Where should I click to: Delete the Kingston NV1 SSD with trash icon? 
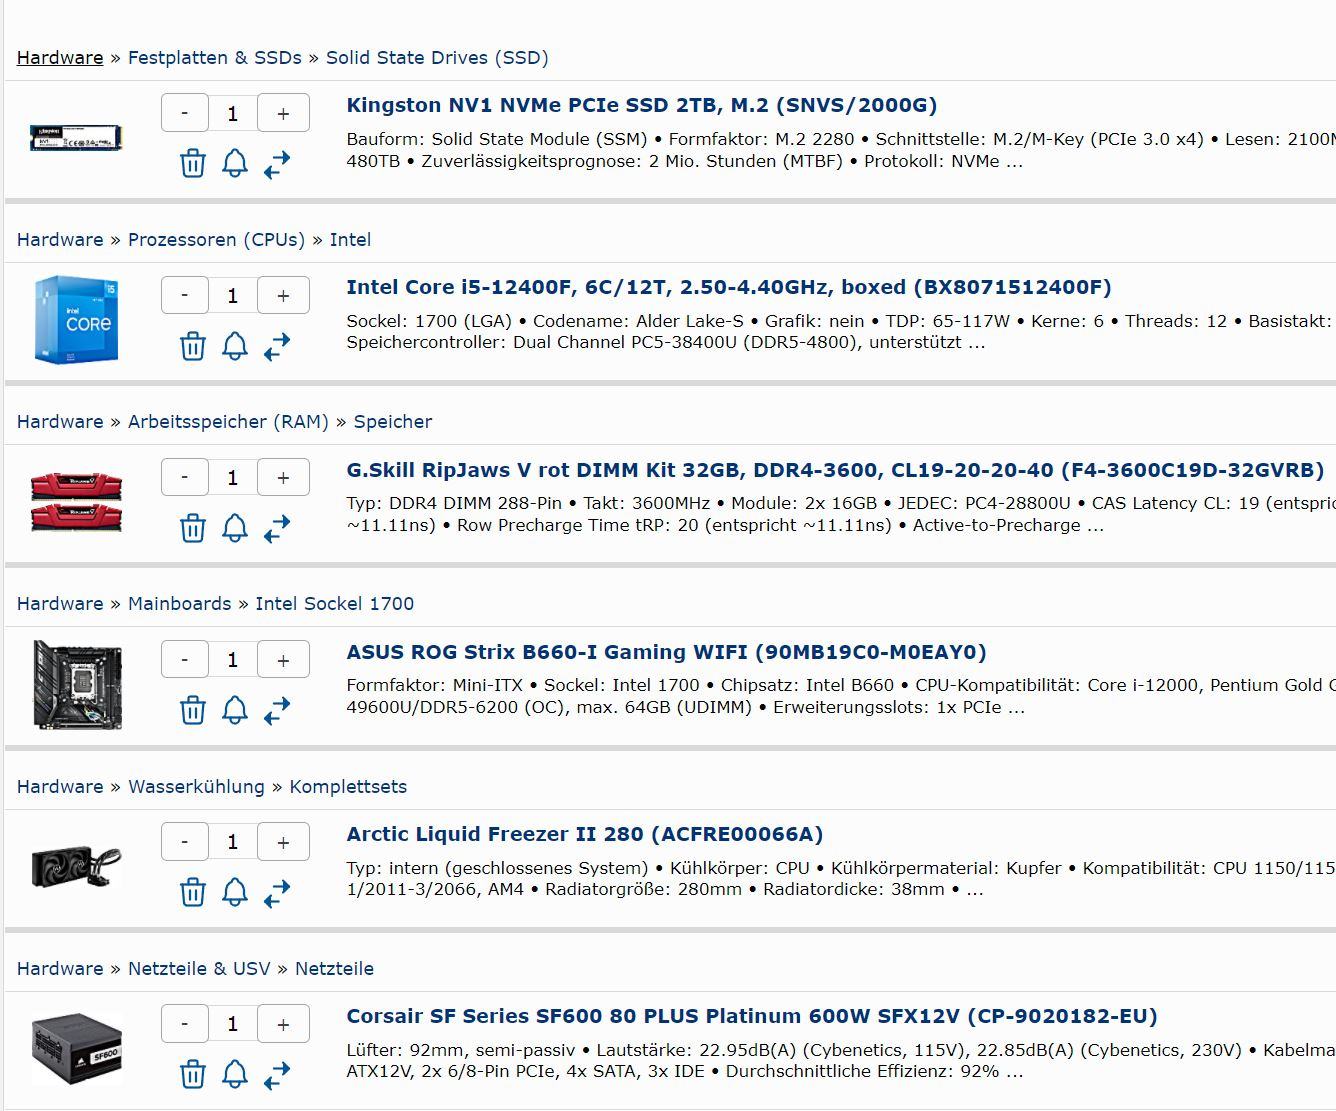[192, 163]
